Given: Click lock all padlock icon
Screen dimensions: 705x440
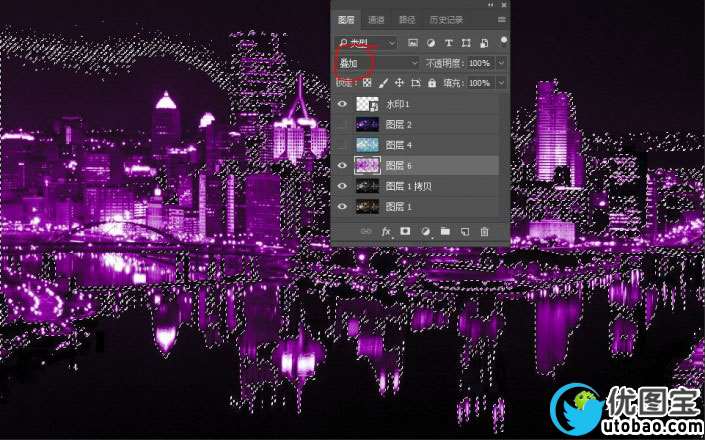Looking at the screenshot, I should click(432, 83).
